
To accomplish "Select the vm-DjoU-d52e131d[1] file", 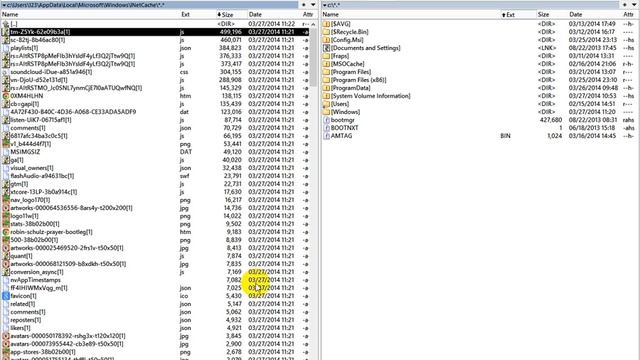I will (x=155, y=80).
